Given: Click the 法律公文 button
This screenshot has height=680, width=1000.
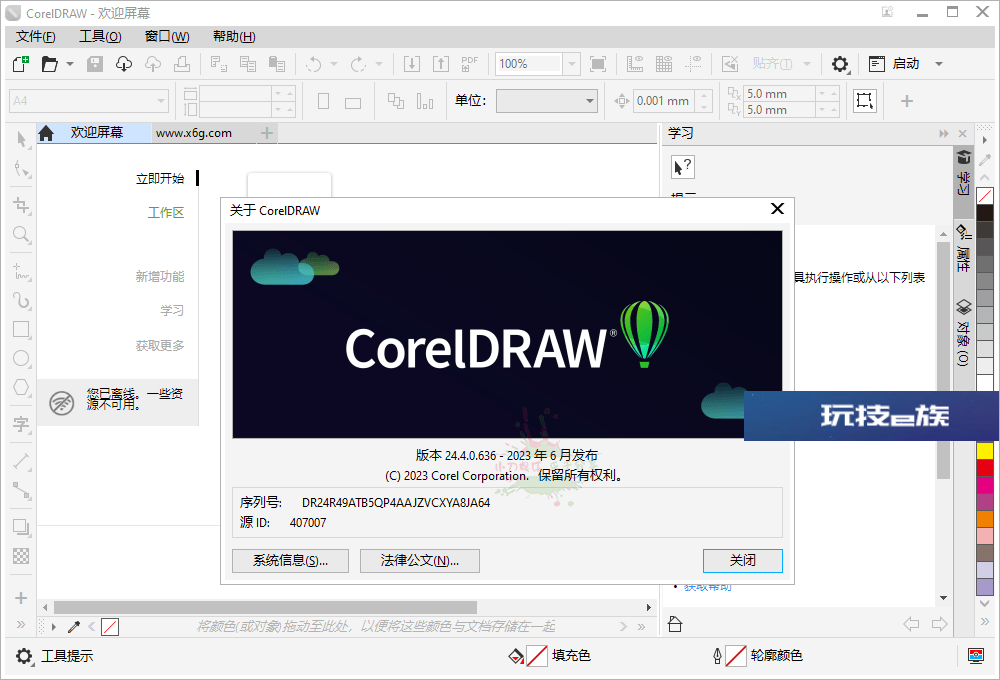Looking at the screenshot, I should 420,561.
